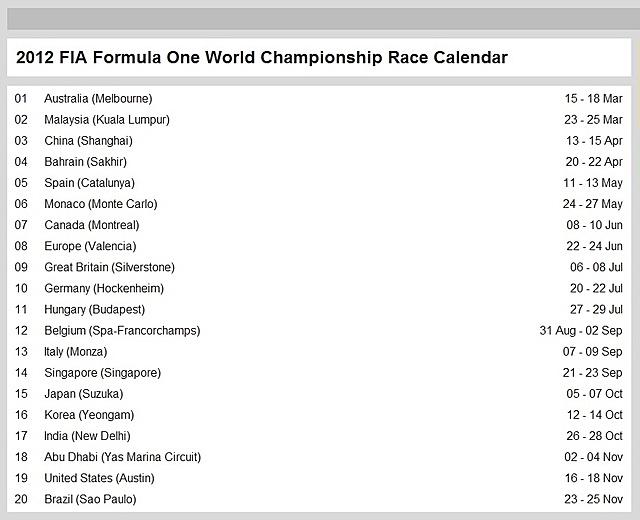Click the calendar title heading
Image resolution: width=640 pixels, height=520 pixels.
[x=262, y=58]
